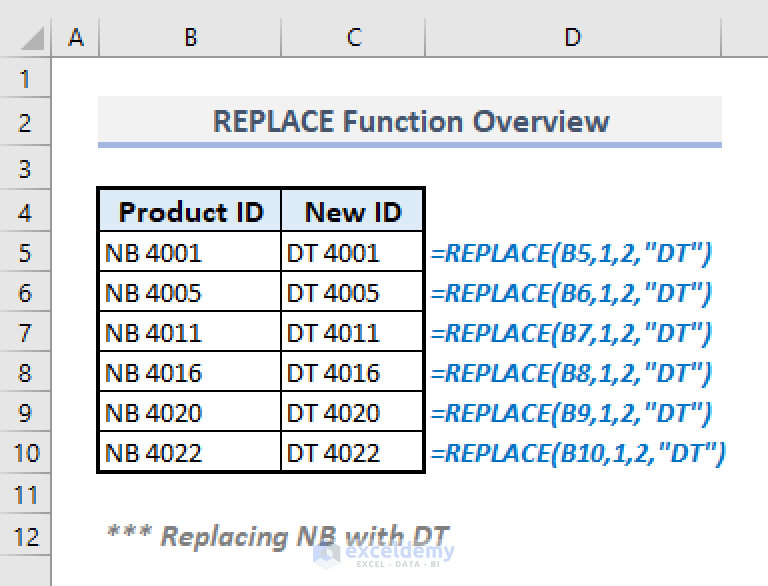Viewport: 768px width, 586px height.
Task: Click cell containing DT 4011
Action: tap(352, 332)
